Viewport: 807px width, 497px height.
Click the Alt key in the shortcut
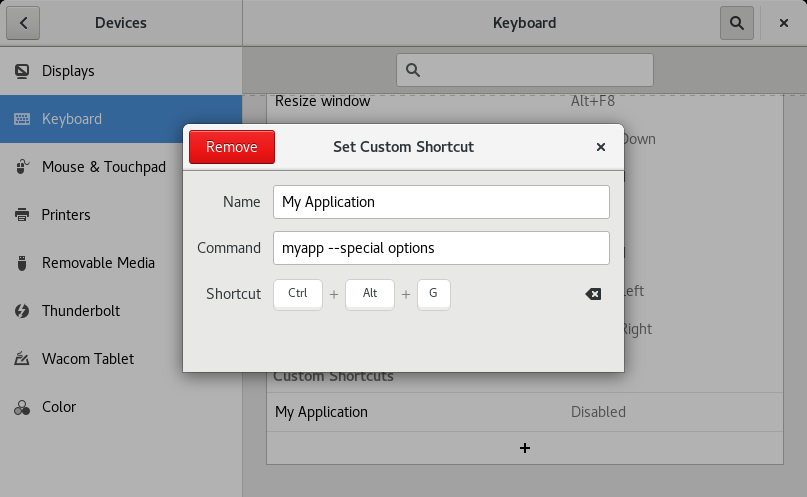(x=370, y=294)
